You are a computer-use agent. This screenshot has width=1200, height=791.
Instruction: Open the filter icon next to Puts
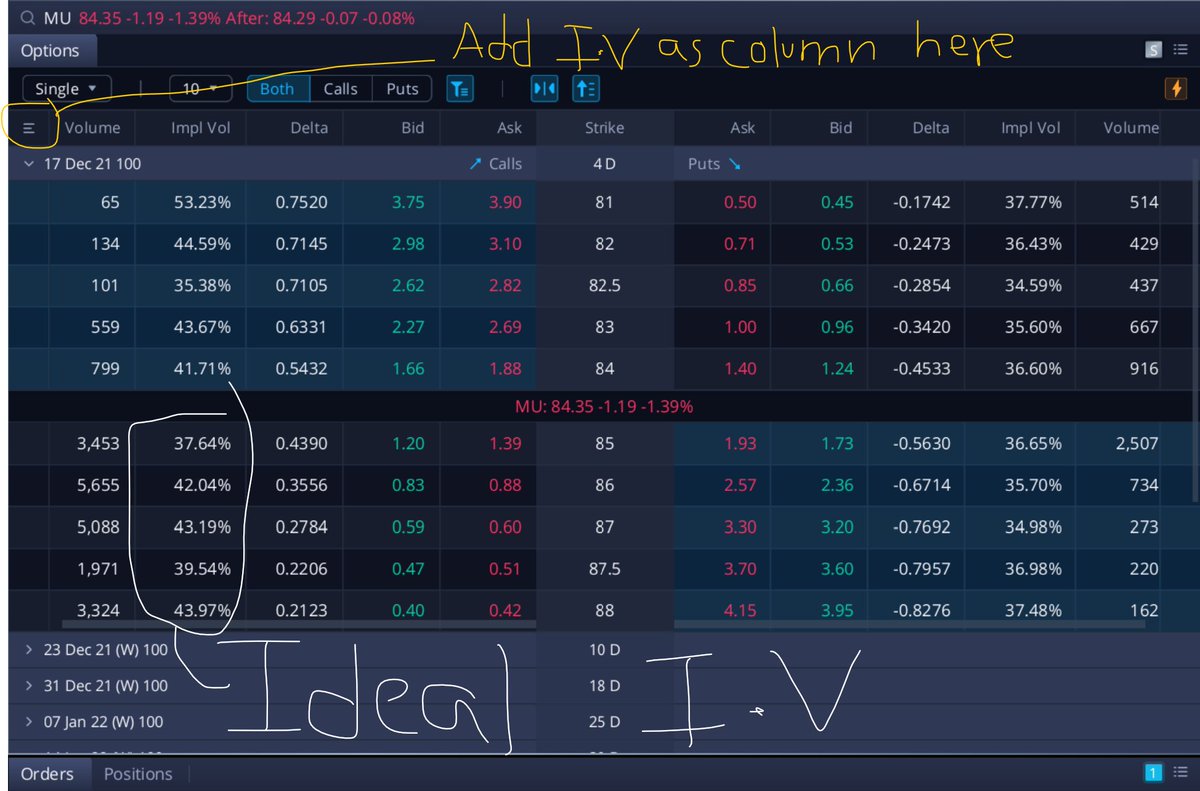(459, 89)
